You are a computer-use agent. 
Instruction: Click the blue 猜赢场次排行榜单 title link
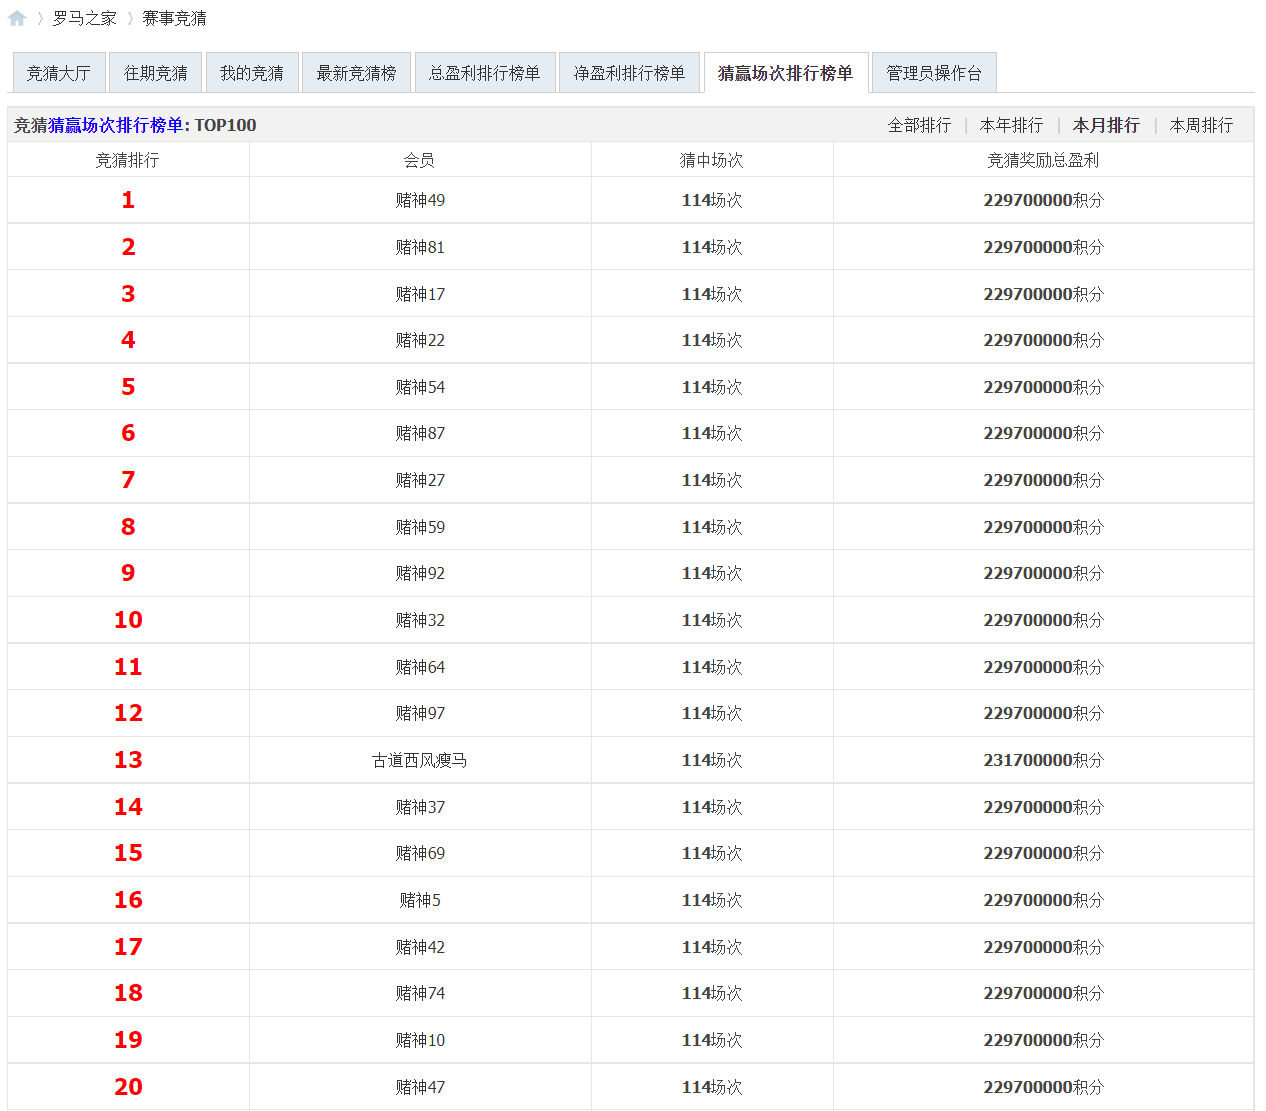coord(116,125)
